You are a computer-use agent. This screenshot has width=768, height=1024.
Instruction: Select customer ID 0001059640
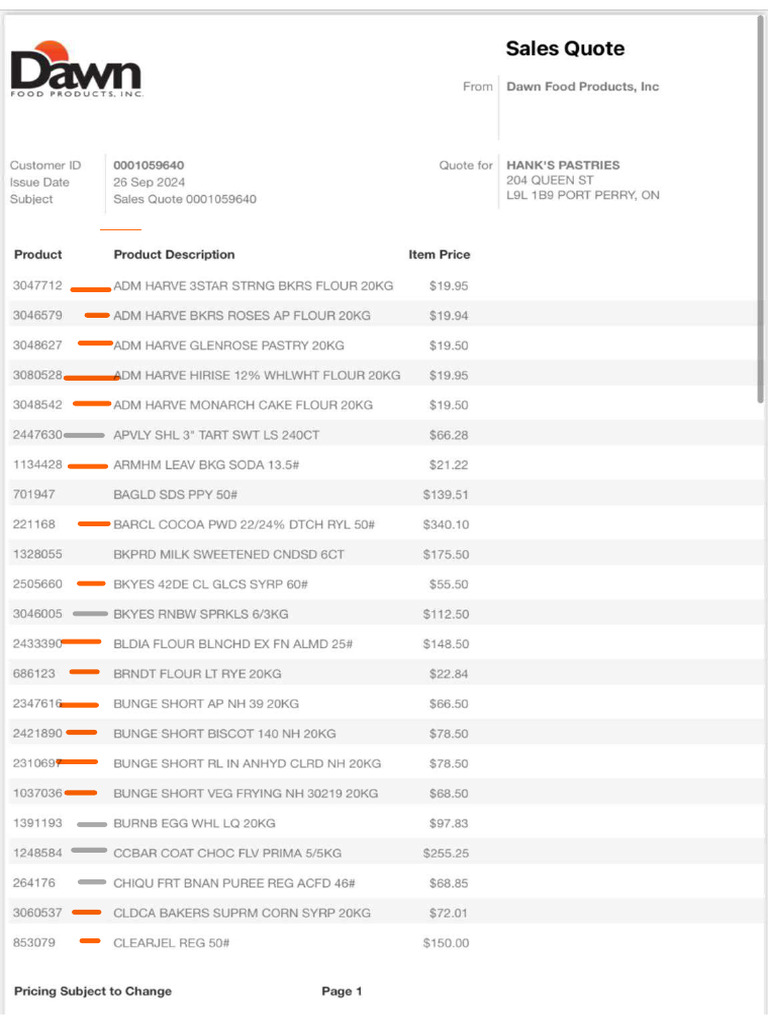coord(149,165)
